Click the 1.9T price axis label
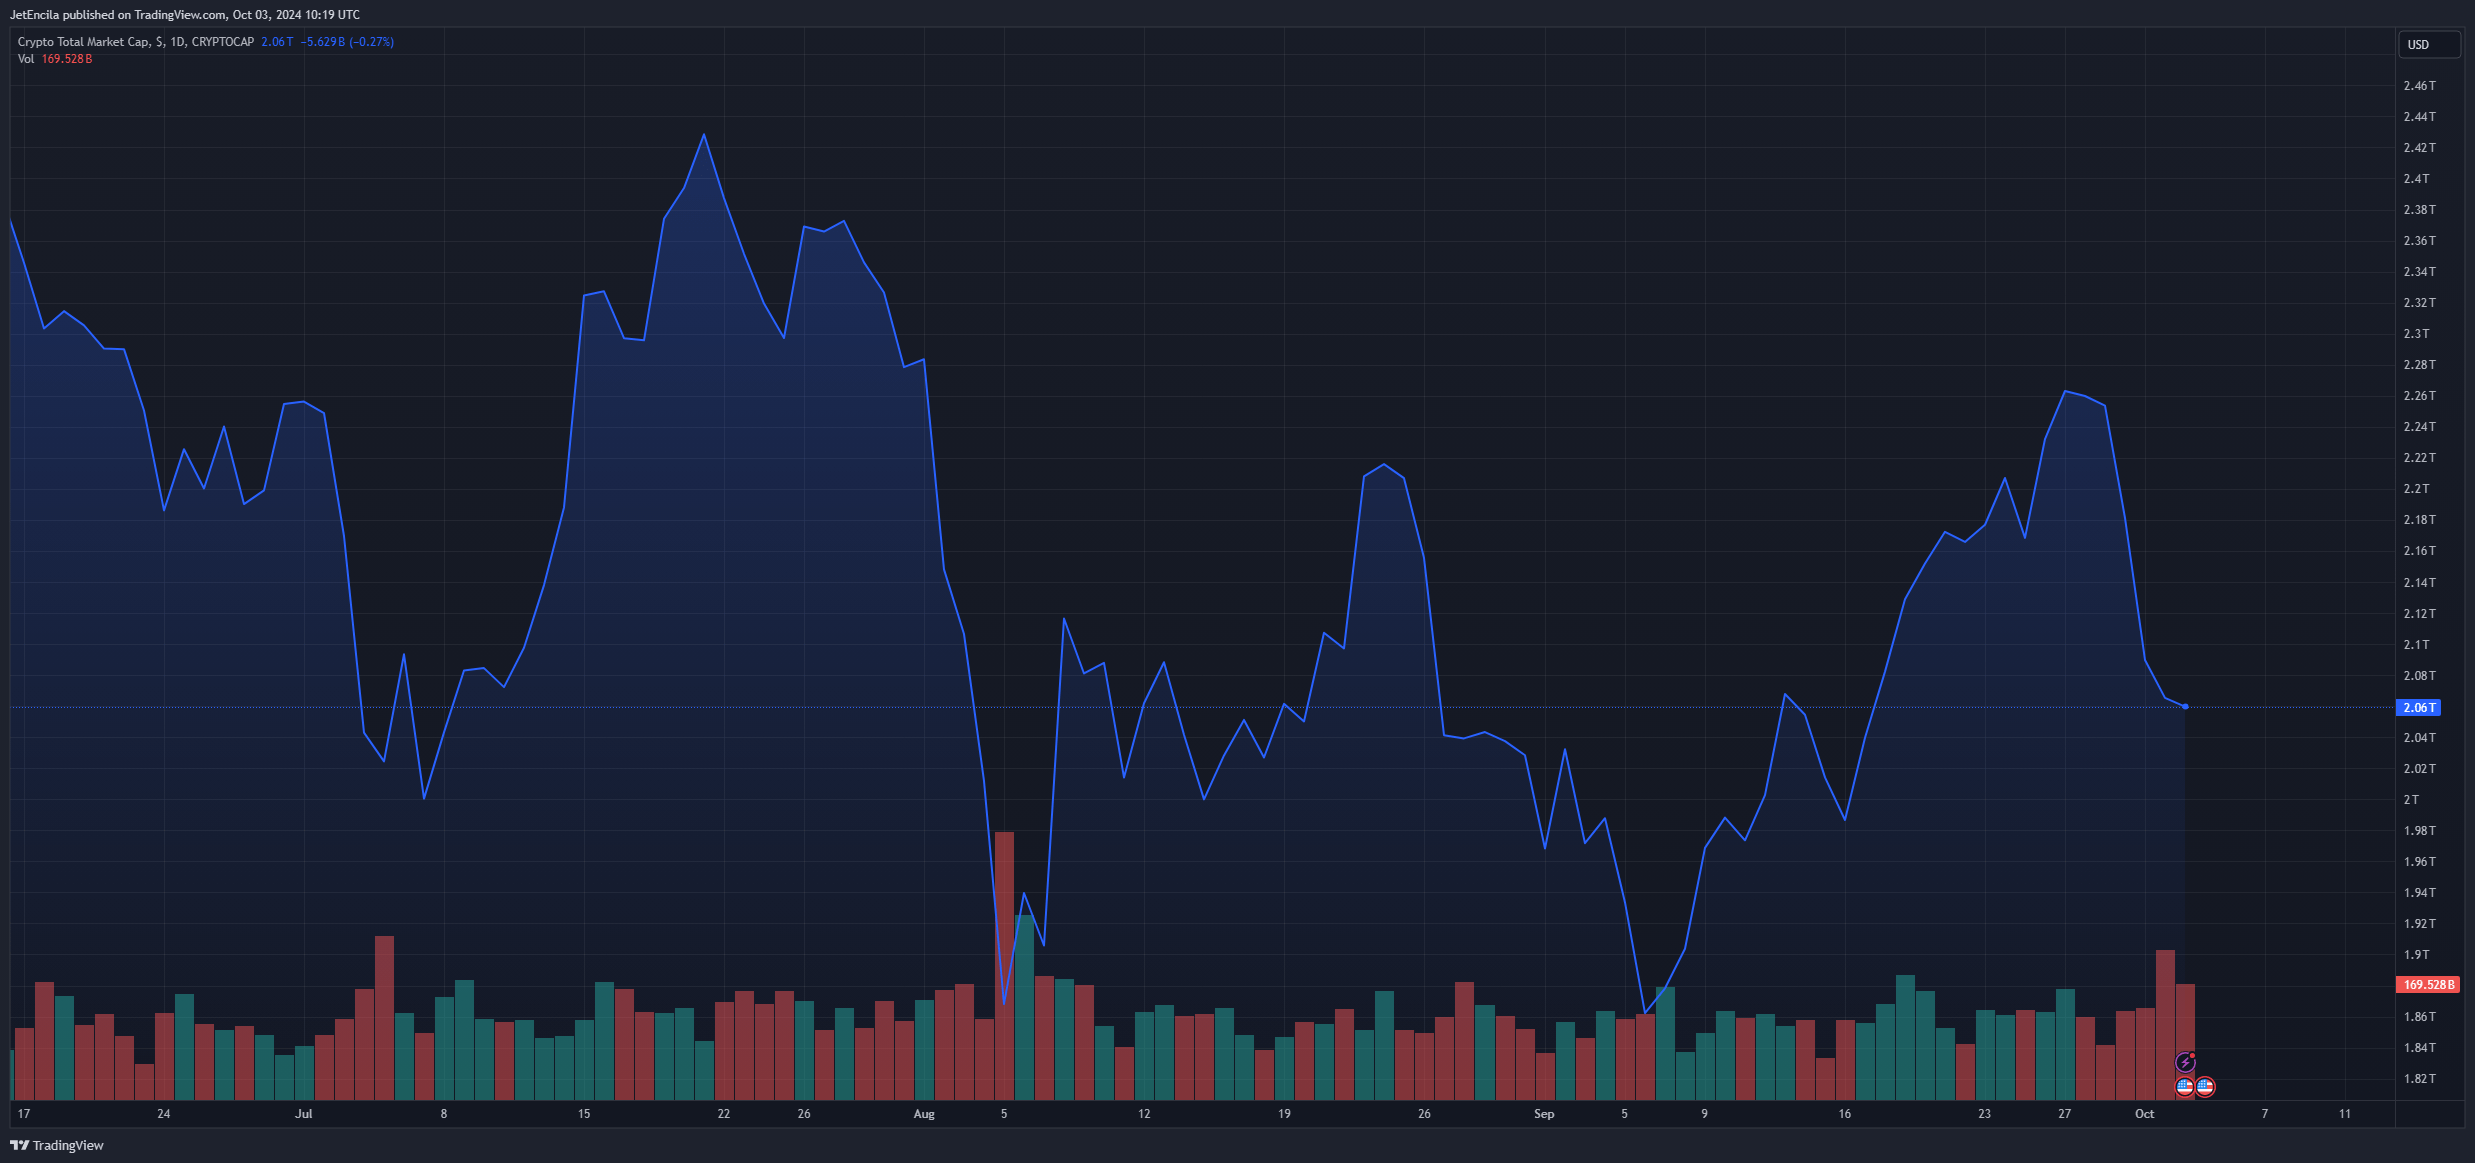This screenshot has height=1163, width=2475. coord(2416,955)
